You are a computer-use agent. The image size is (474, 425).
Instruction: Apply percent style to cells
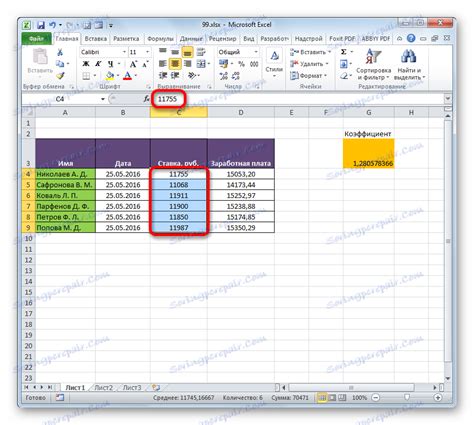pyautogui.click(x=241, y=64)
